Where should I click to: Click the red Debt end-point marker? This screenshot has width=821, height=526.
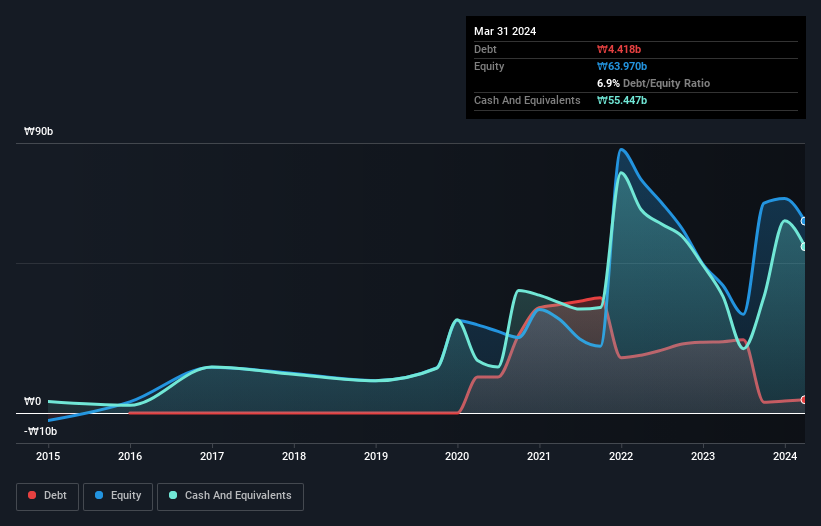(804, 400)
